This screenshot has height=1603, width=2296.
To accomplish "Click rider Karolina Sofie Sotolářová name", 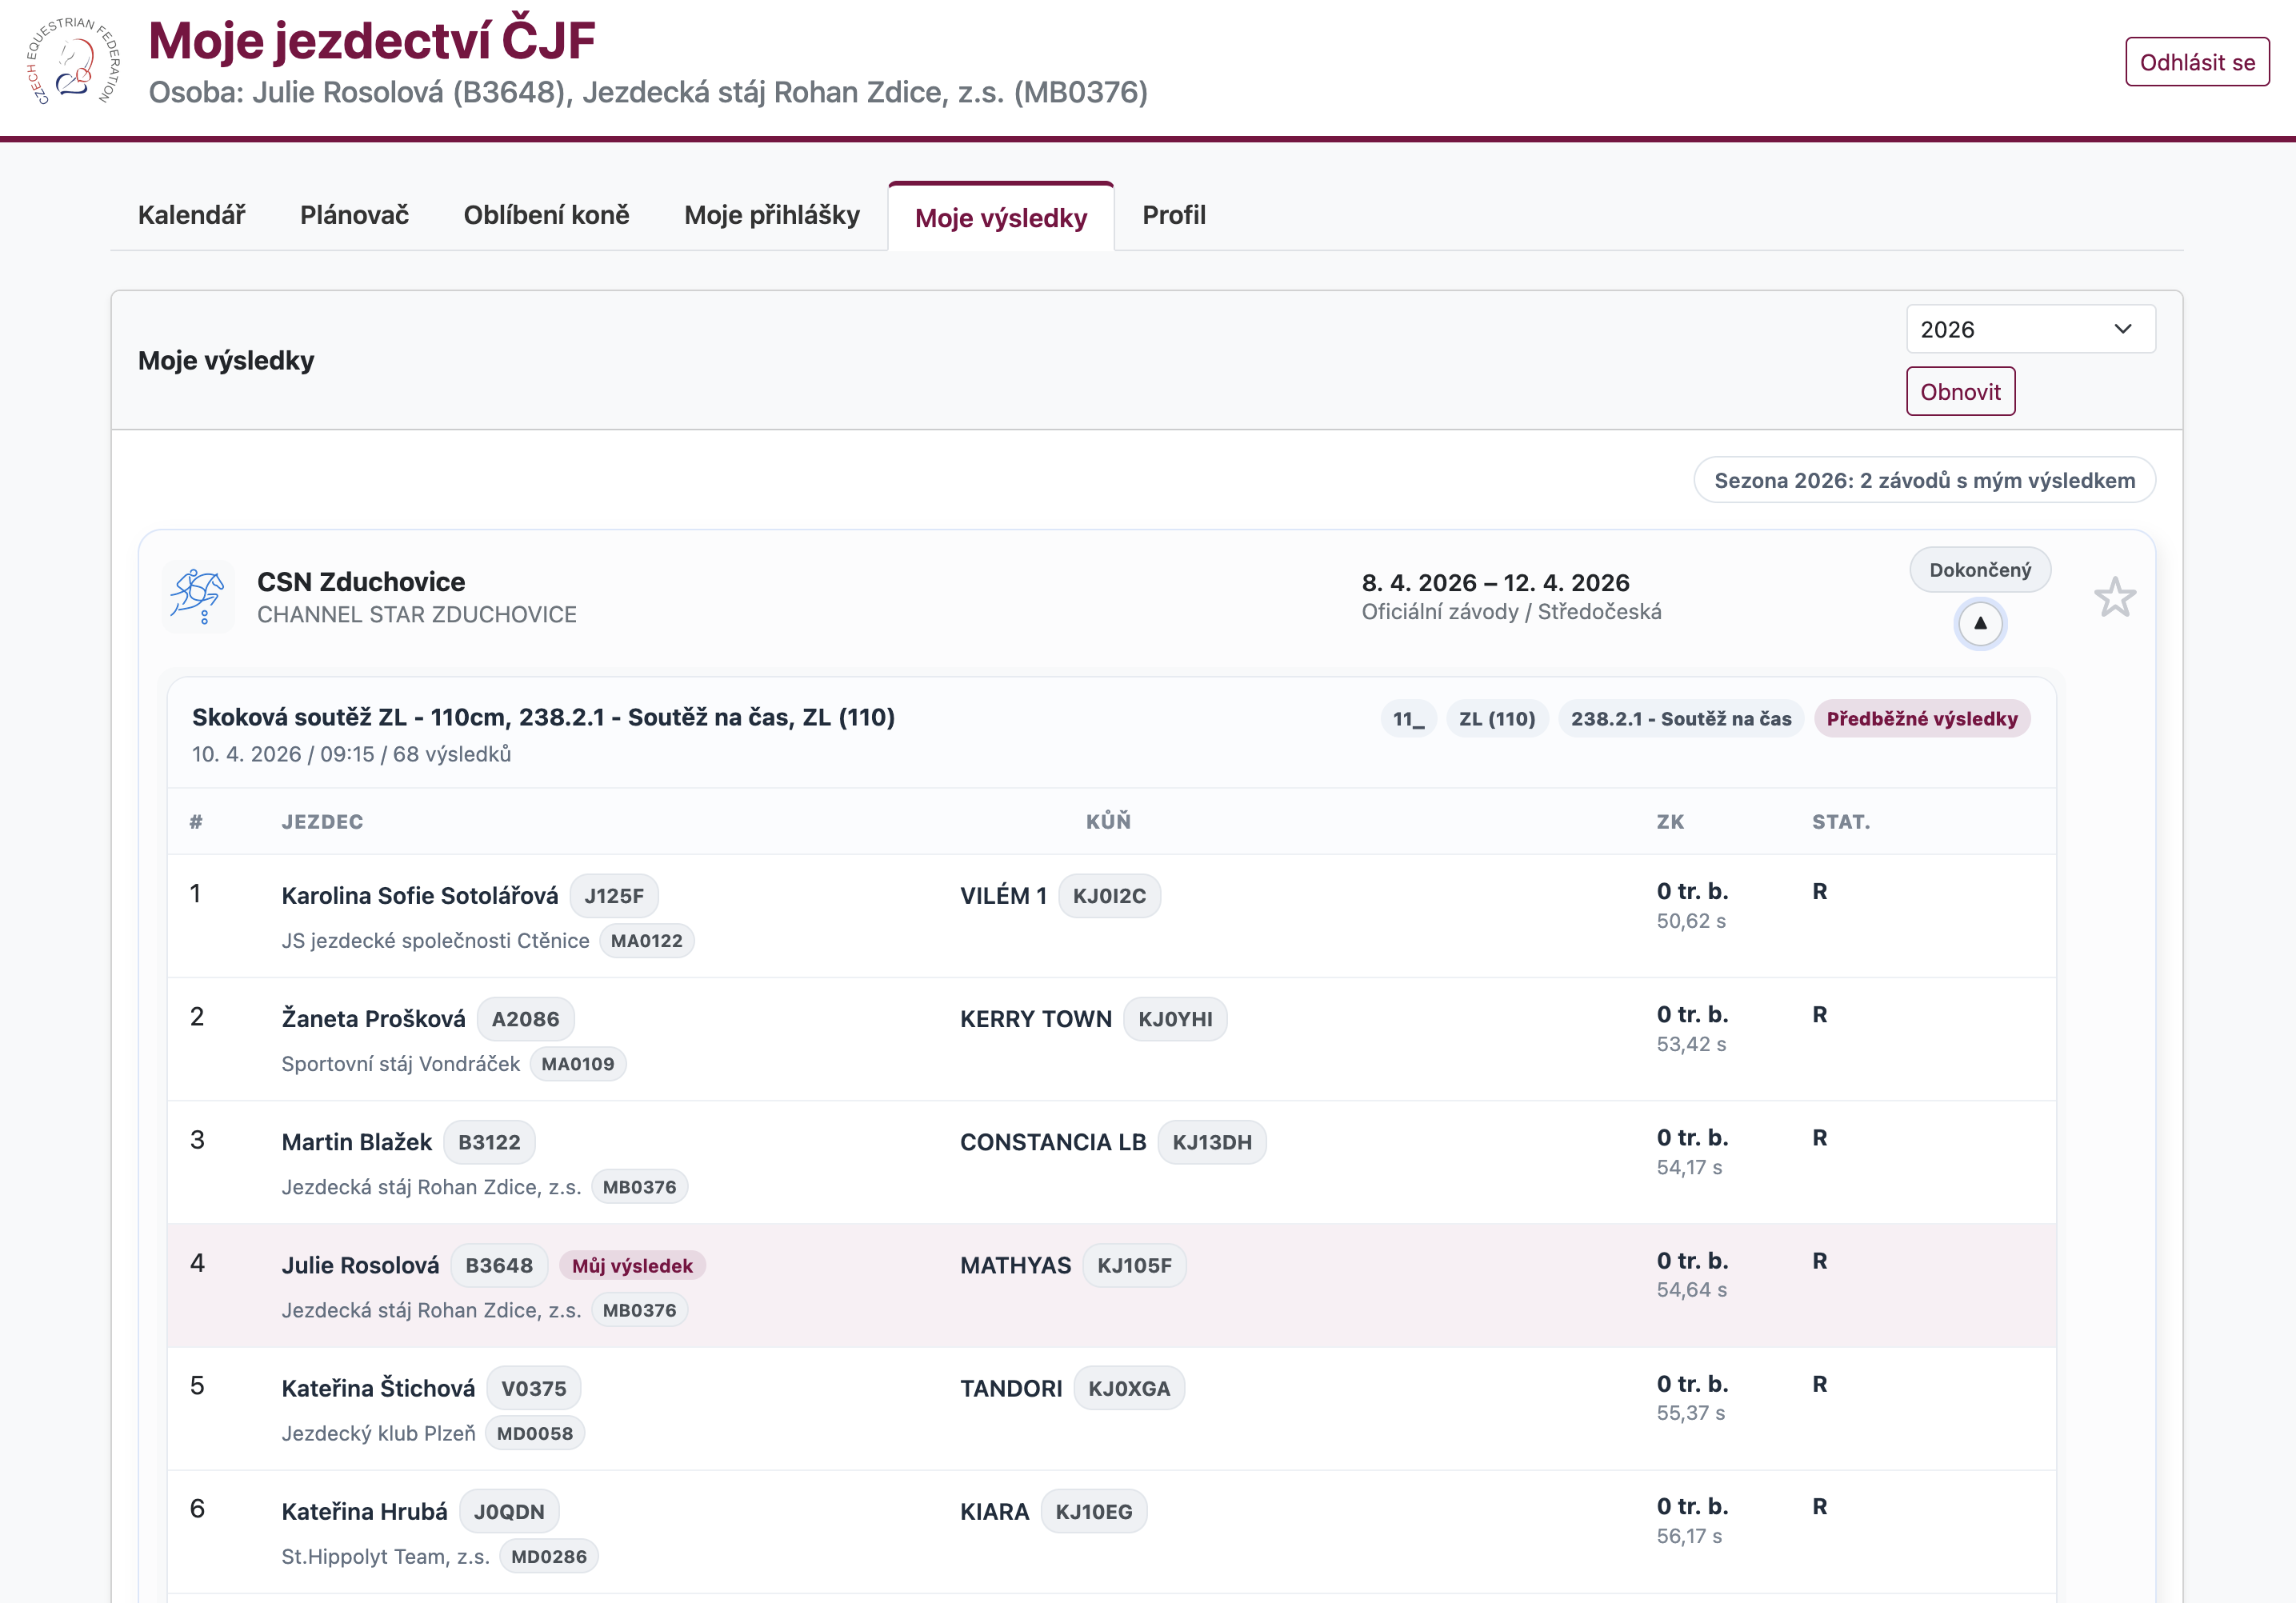I will [419, 895].
